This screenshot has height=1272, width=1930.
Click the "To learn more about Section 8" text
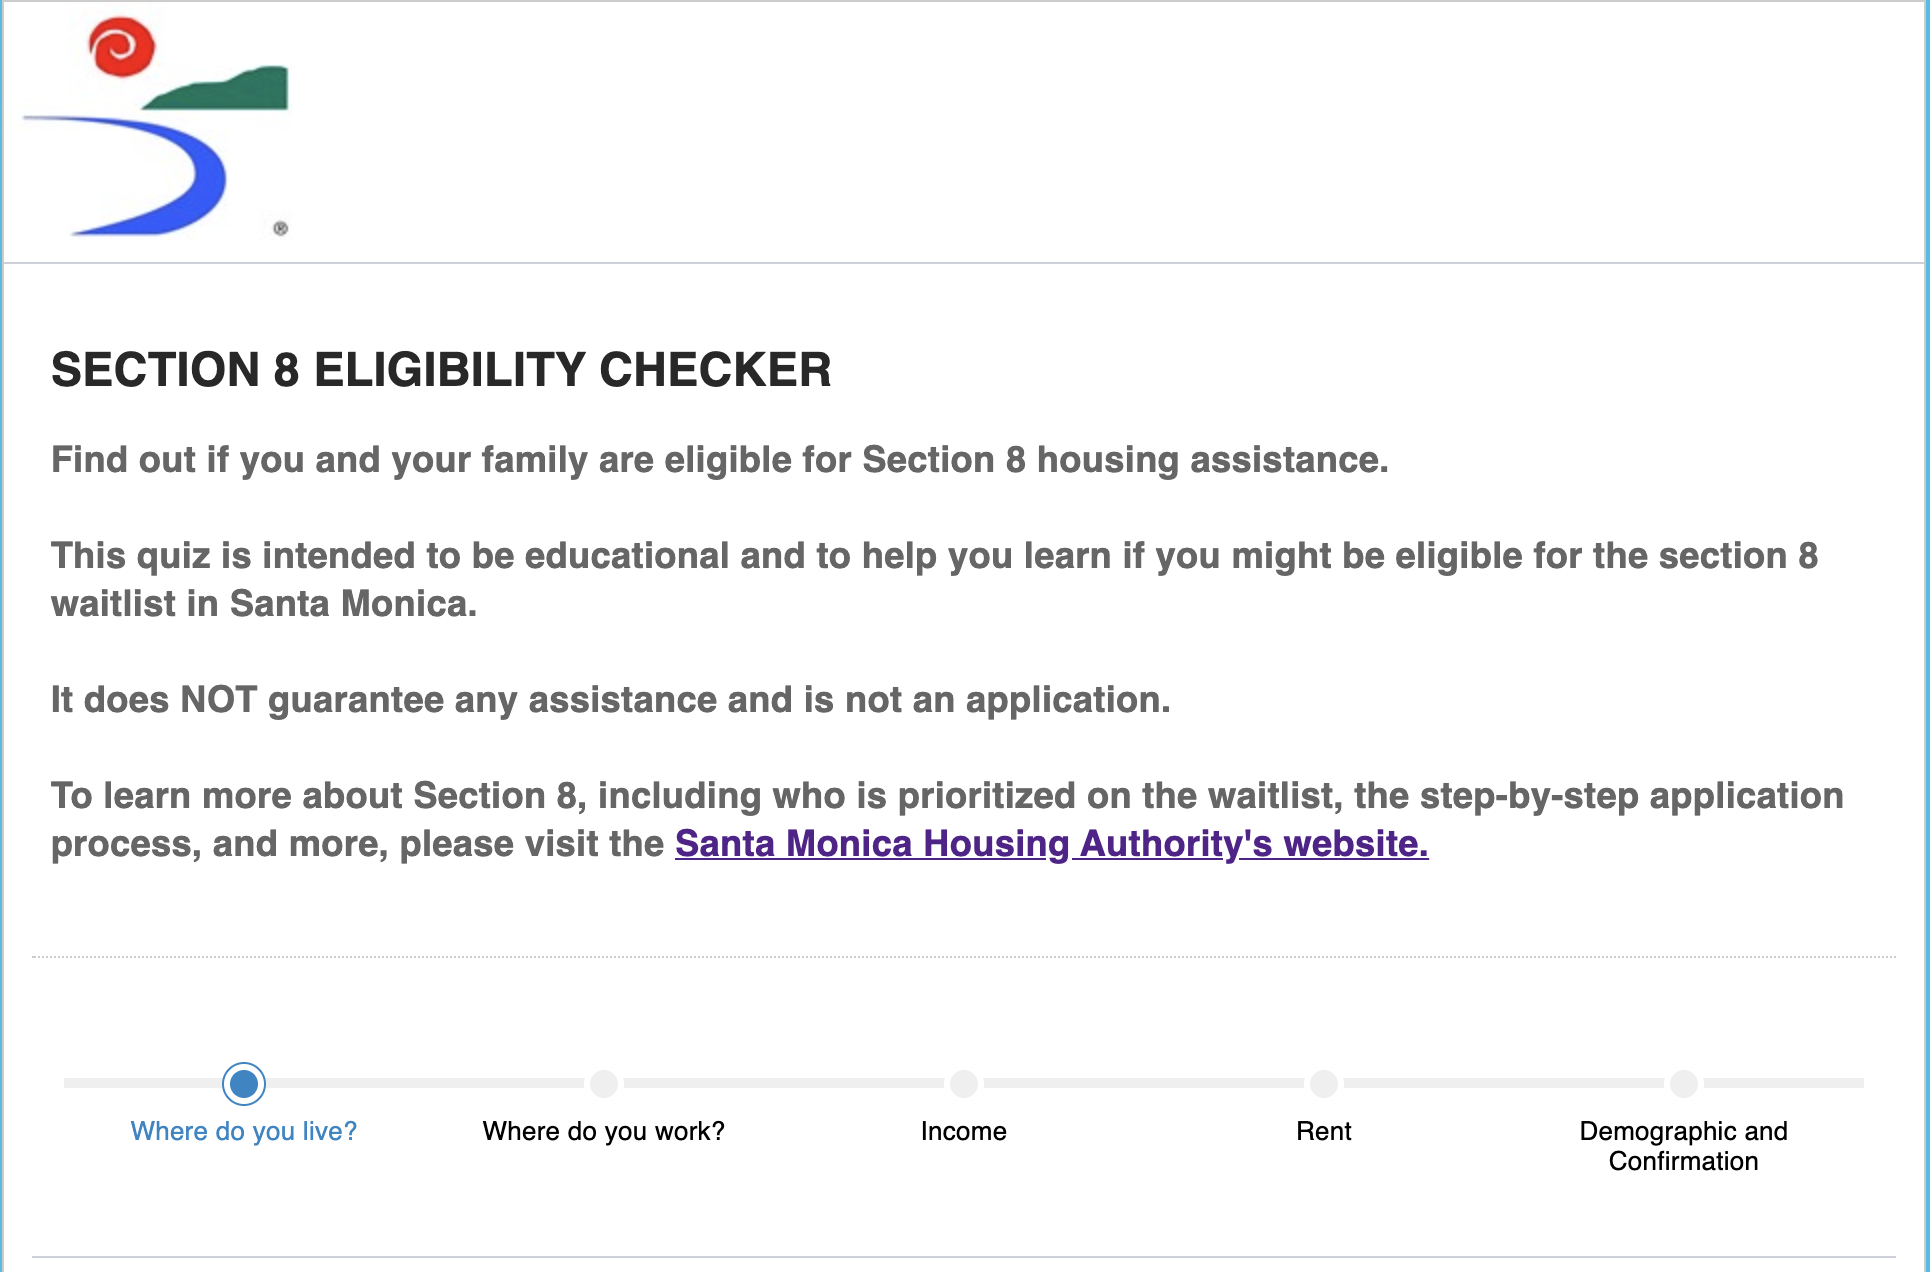[946, 796]
